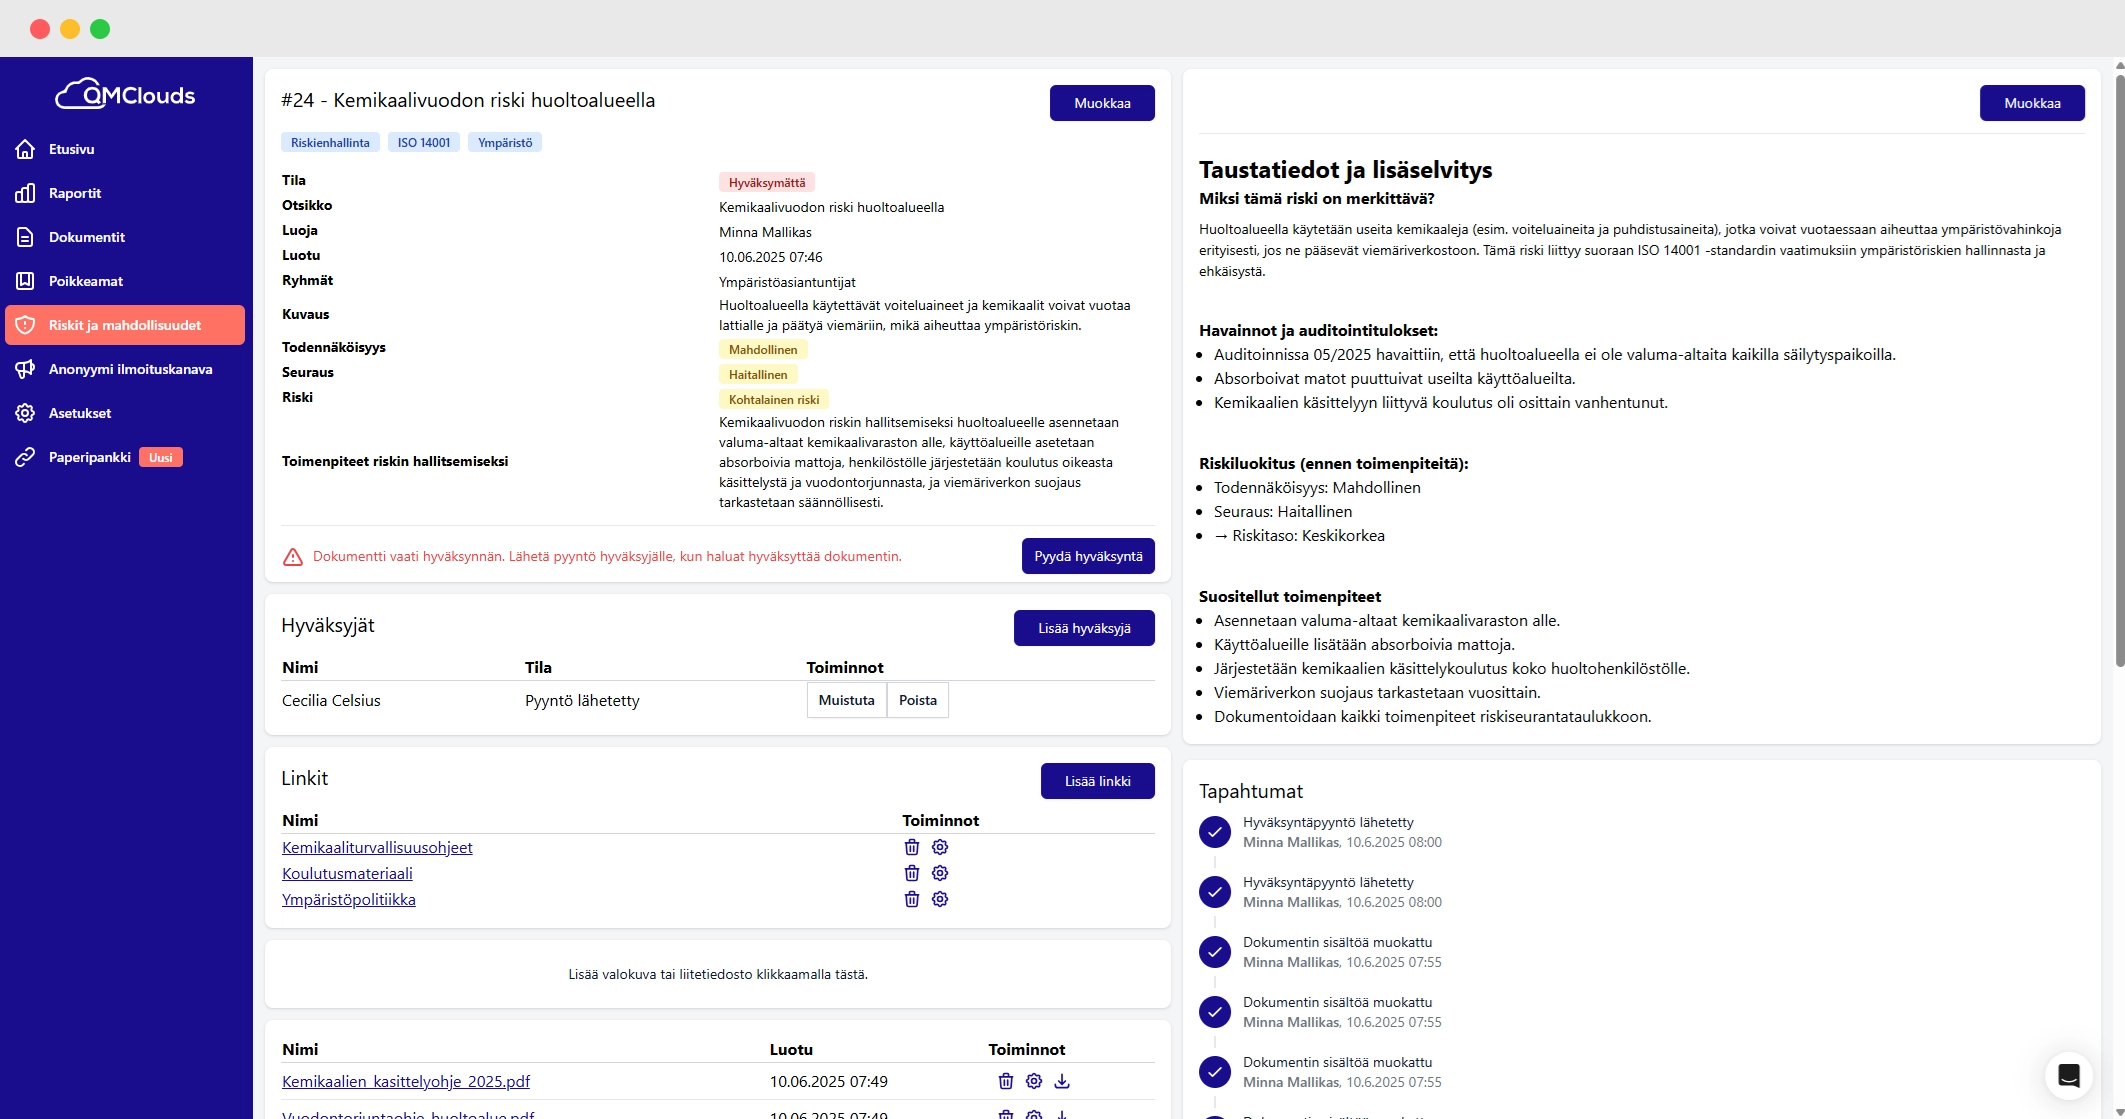Click Muokkaa button in Taustatiedot panel
The height and width of the screenshot is (1119, 2125).
[2032, 103]
